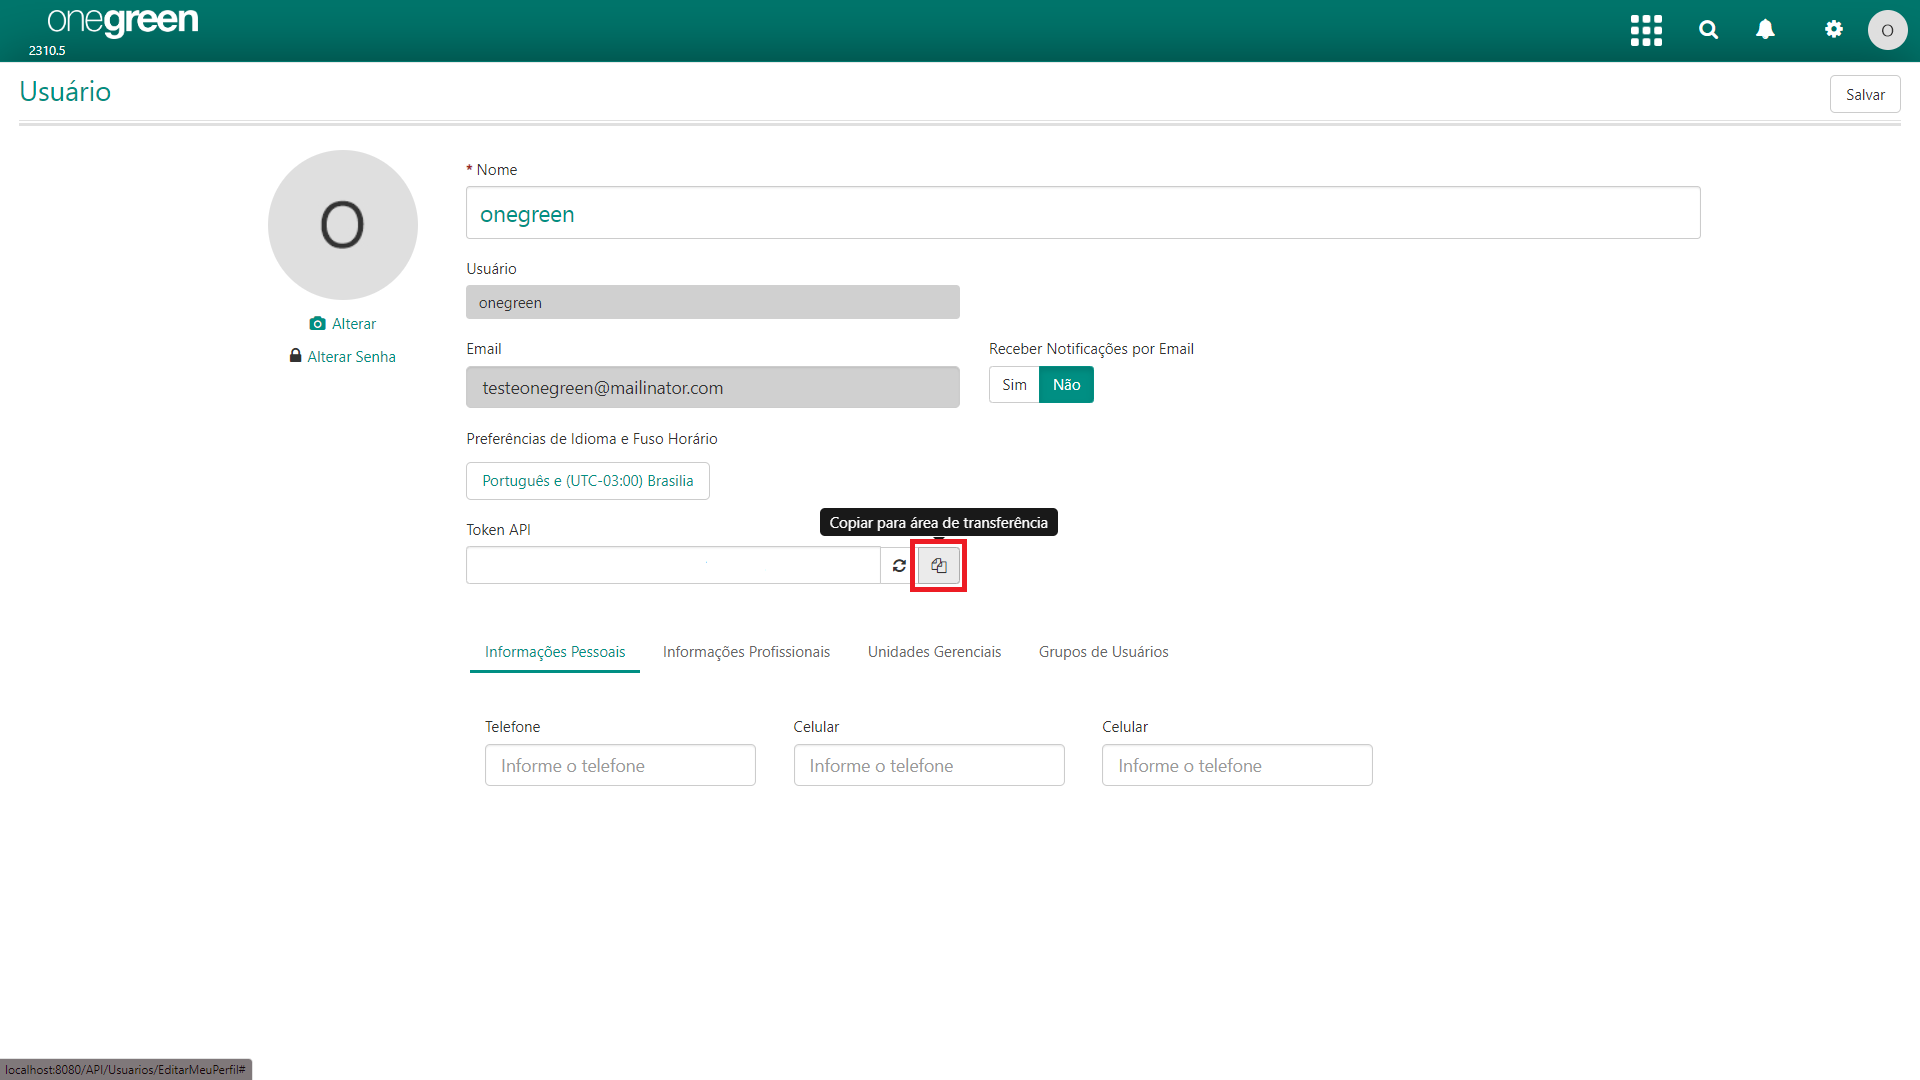The image size is (1920, 1080).
Task: Copy the API token to clipboard
Action: [x=939, y=566]
